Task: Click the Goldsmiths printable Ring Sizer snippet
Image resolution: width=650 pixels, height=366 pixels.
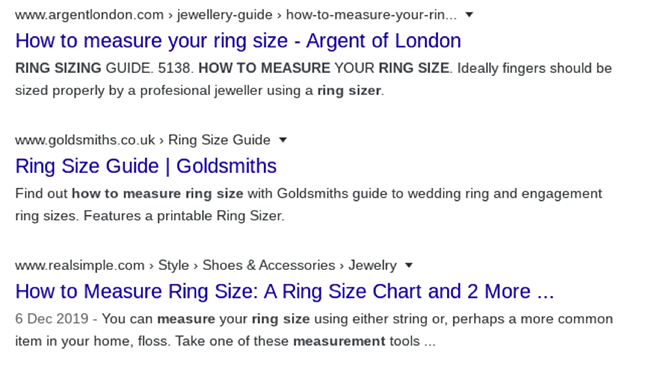Action: click(x=184, y=216)
